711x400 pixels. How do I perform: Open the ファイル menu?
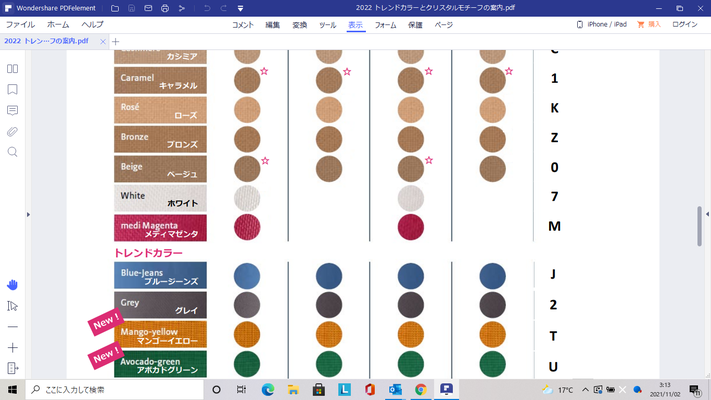(20, 24)
